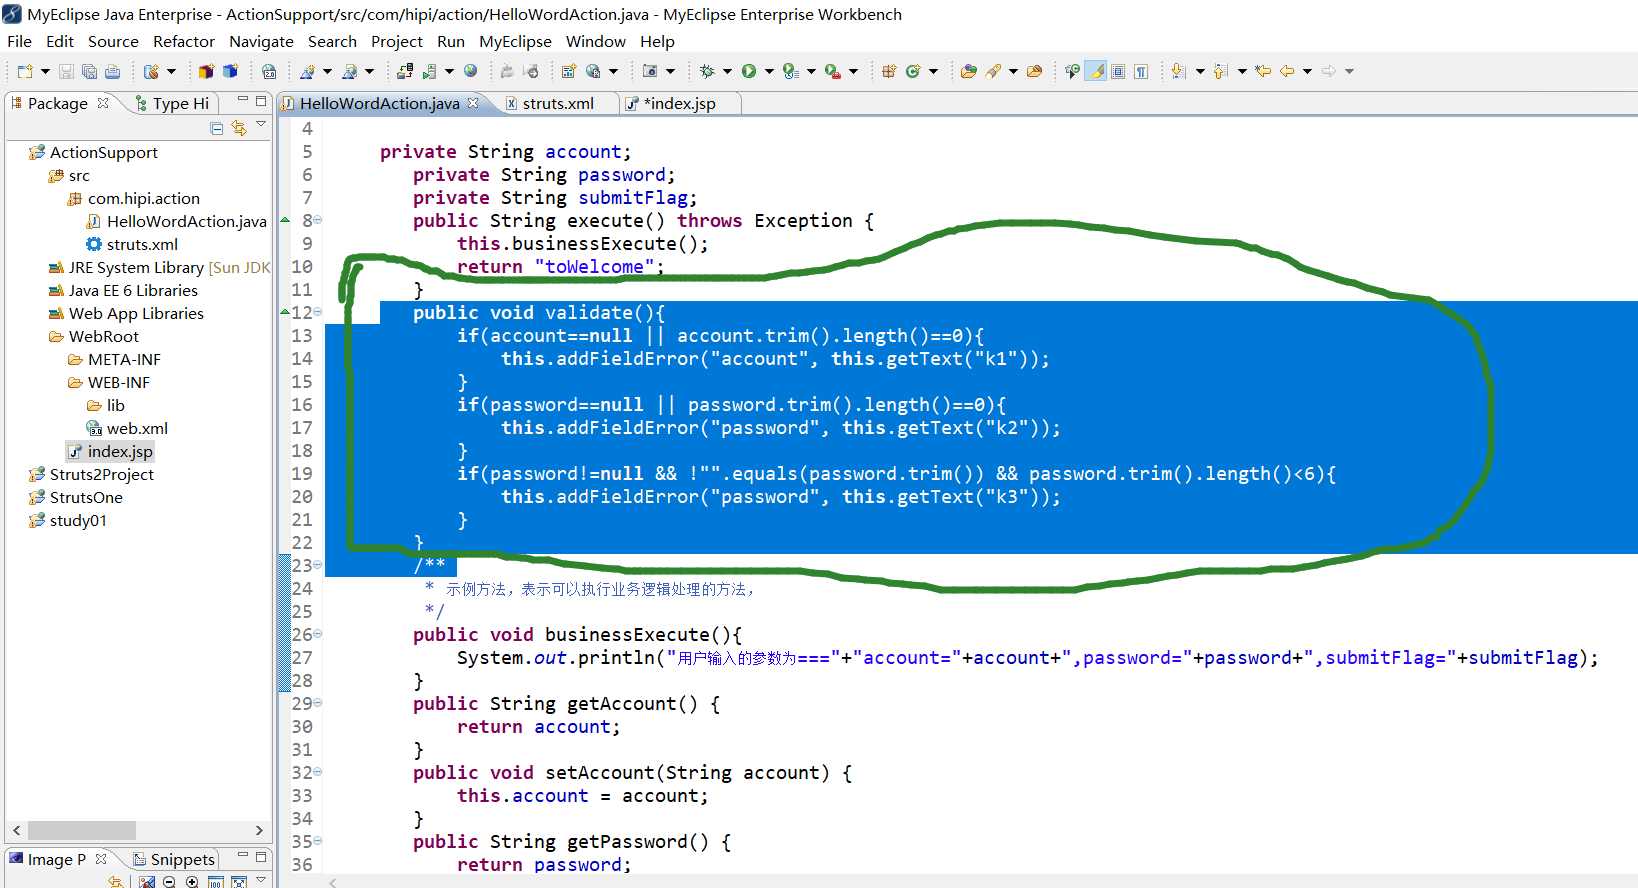Click Zoom In in Image Preview panel
Screen dimensions: 1638x888
[x=192, y=882]
